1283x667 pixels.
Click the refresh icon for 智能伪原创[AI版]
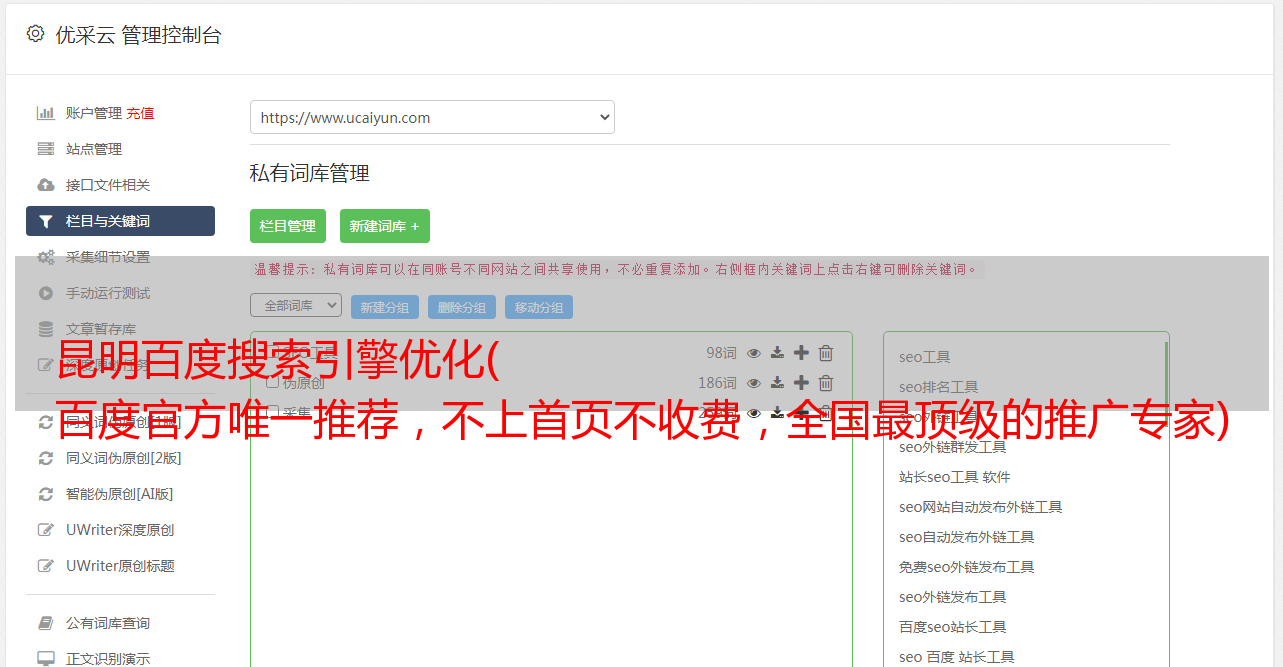click(x=45, y=494)
